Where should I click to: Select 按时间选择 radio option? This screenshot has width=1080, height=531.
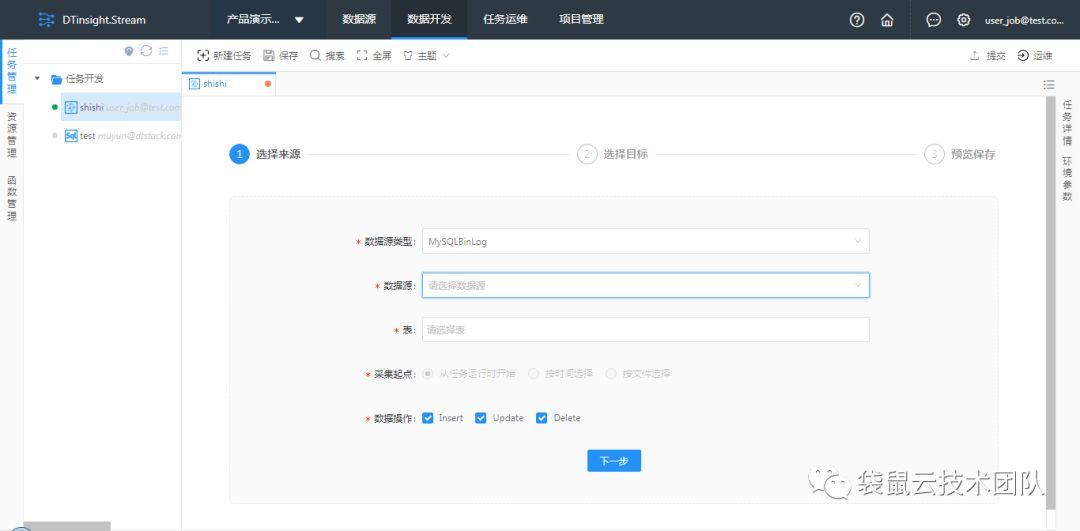[533, 374]
